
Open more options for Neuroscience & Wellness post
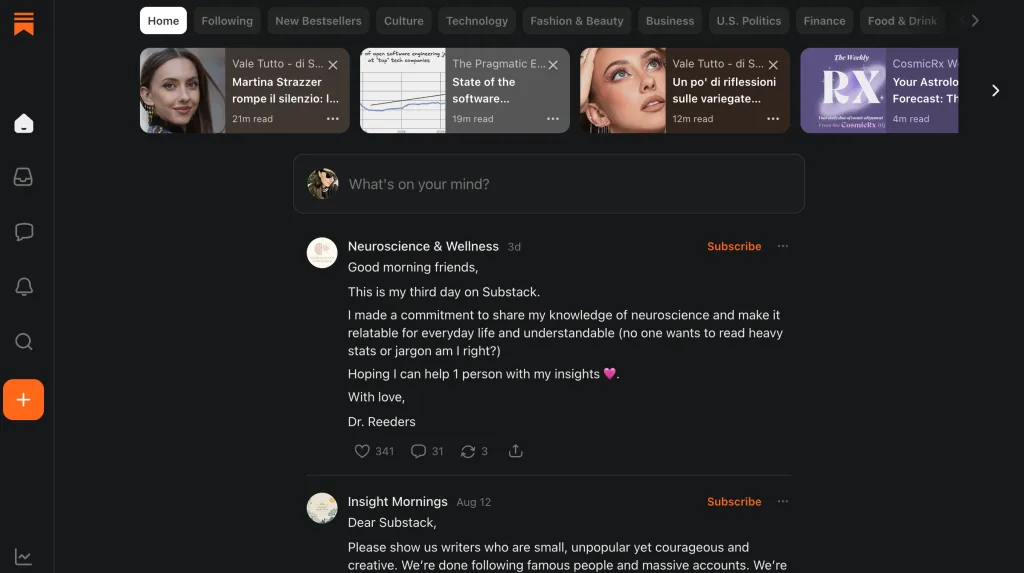point(782,246)
